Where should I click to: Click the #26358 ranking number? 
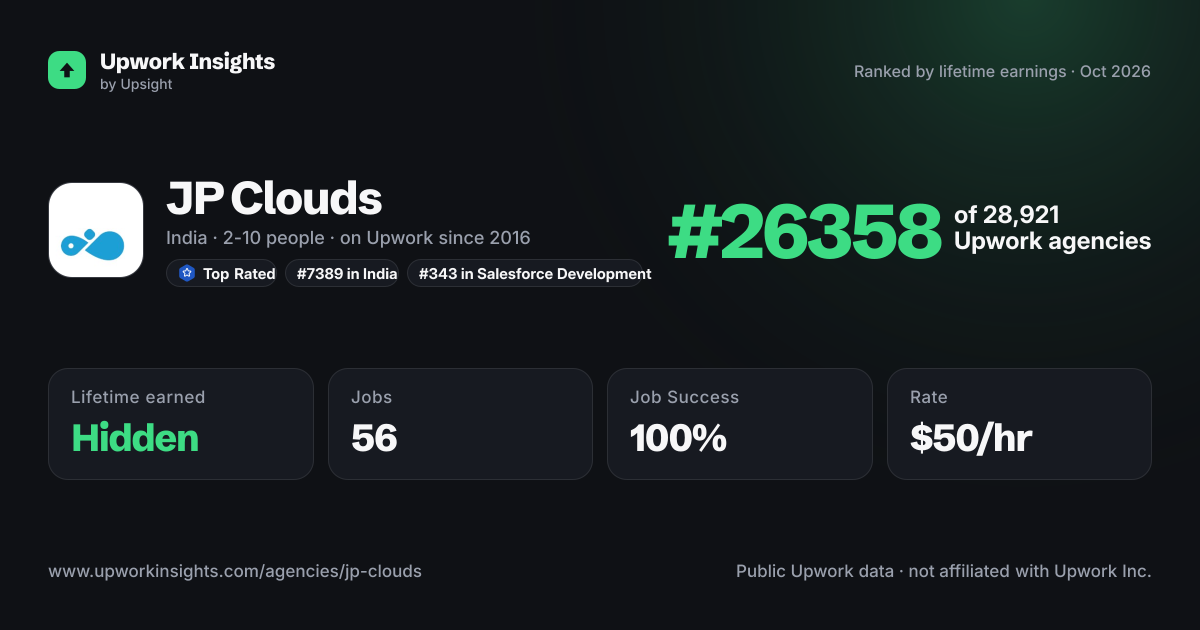point(805,230)
